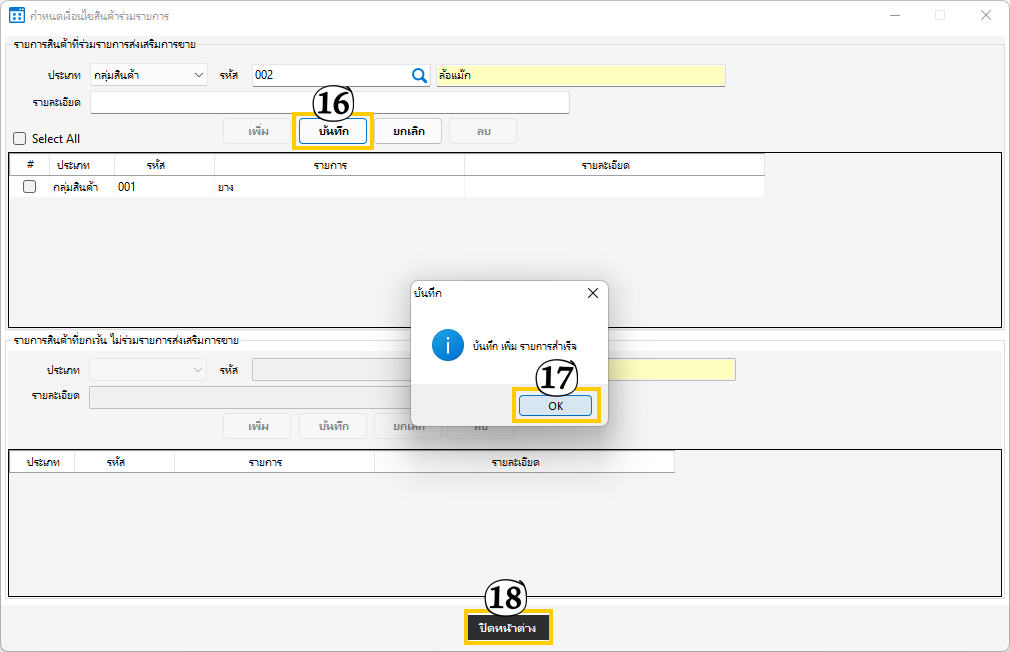Close the main window from title bar
1010x652 pixels.
point(986,15)
